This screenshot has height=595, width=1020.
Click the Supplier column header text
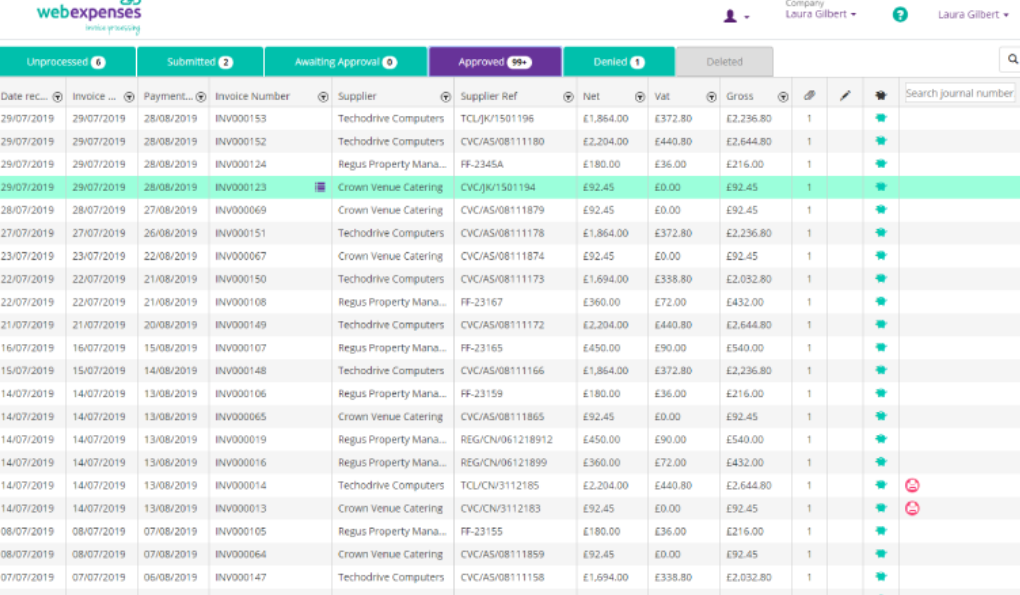(357, 96)
